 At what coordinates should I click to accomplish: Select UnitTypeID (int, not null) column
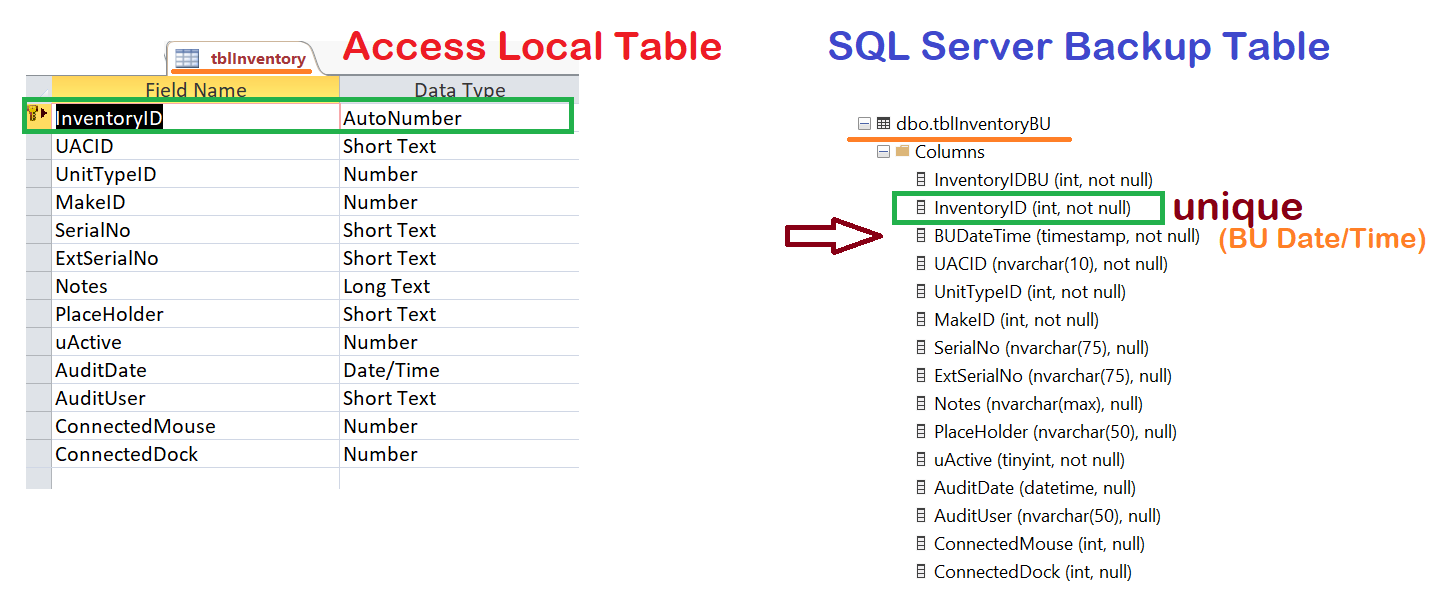point(1030,292)
